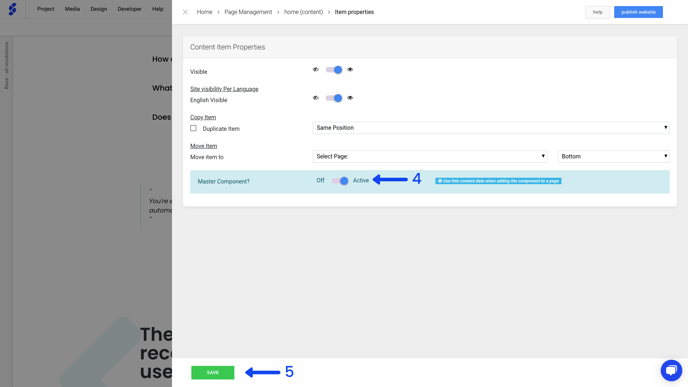Open the Same Position dropdown
Viewport: 688px width, 387px height.
coord(491,128)
